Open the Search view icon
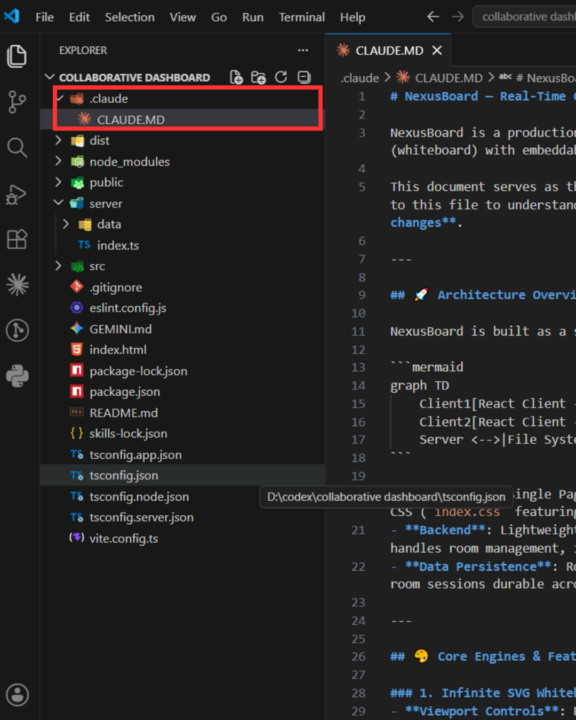The image size is (576, 720). click(17, 147)
